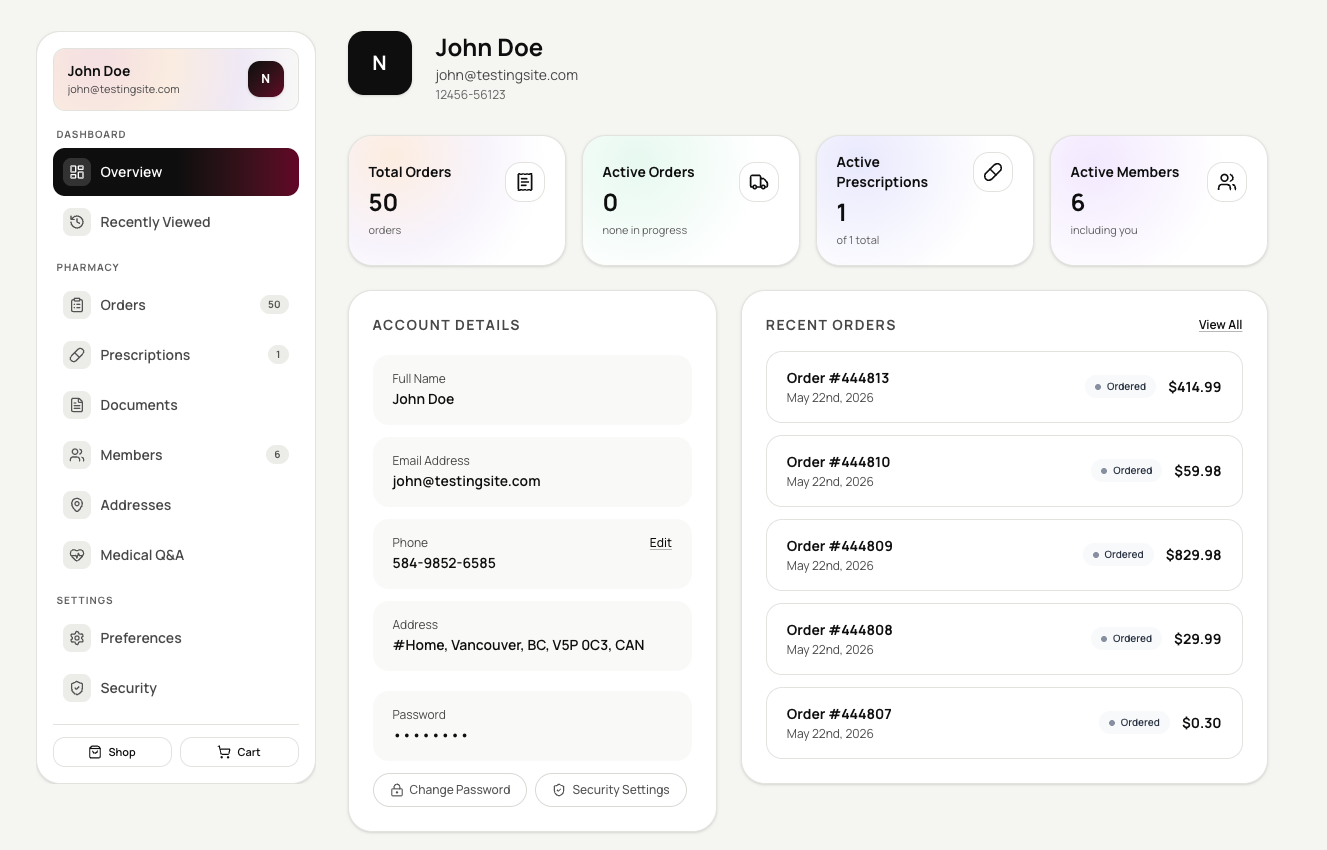Open Documents in the sidebar
The height and width of the screenshot is (850, 1327).
coord(176,405)
